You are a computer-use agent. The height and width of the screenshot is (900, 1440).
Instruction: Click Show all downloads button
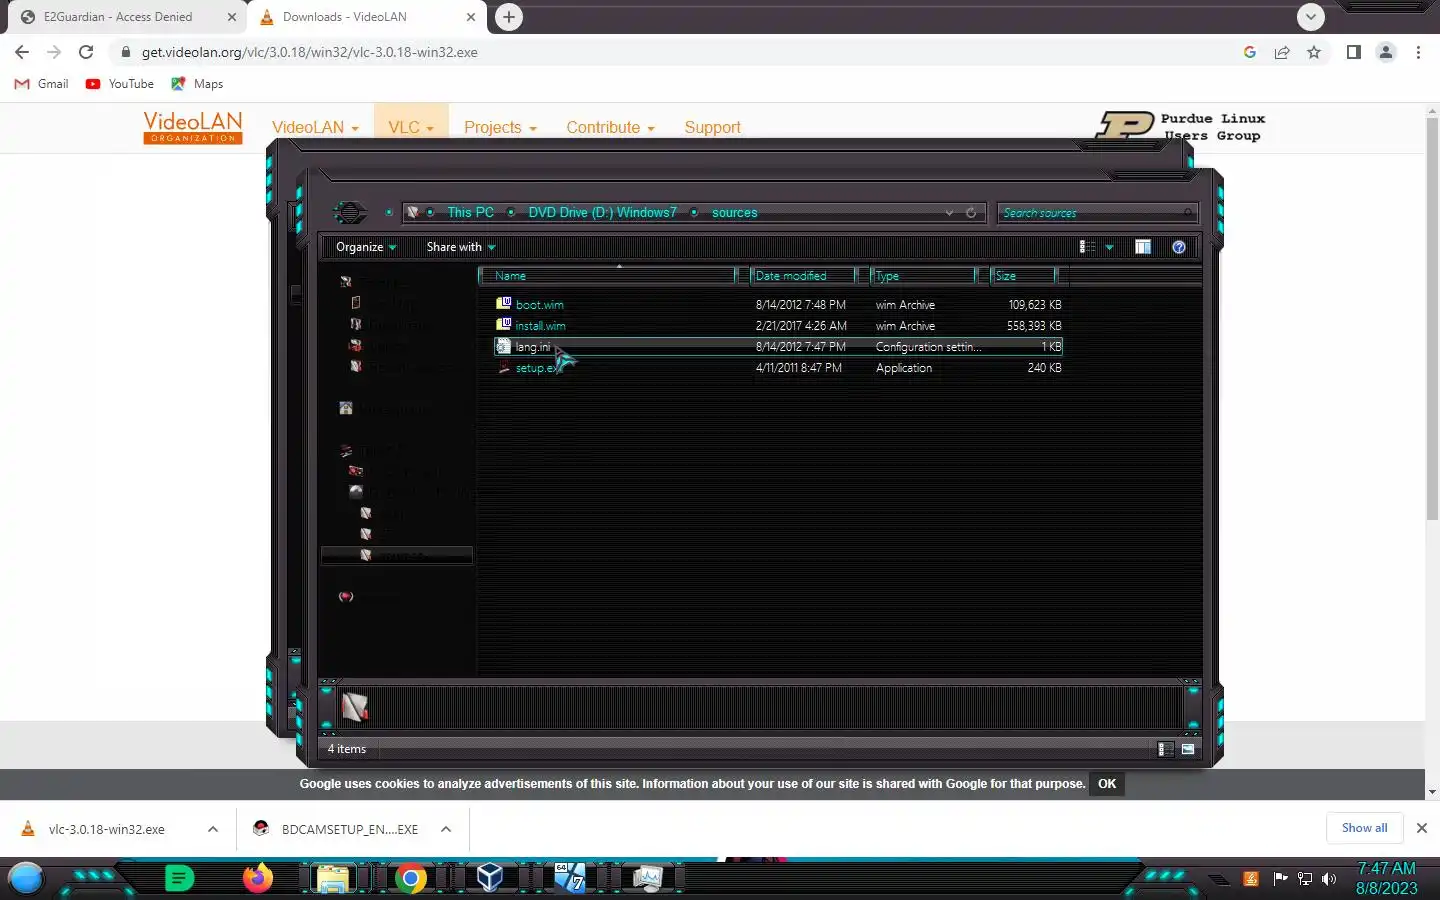[1364, 828]
